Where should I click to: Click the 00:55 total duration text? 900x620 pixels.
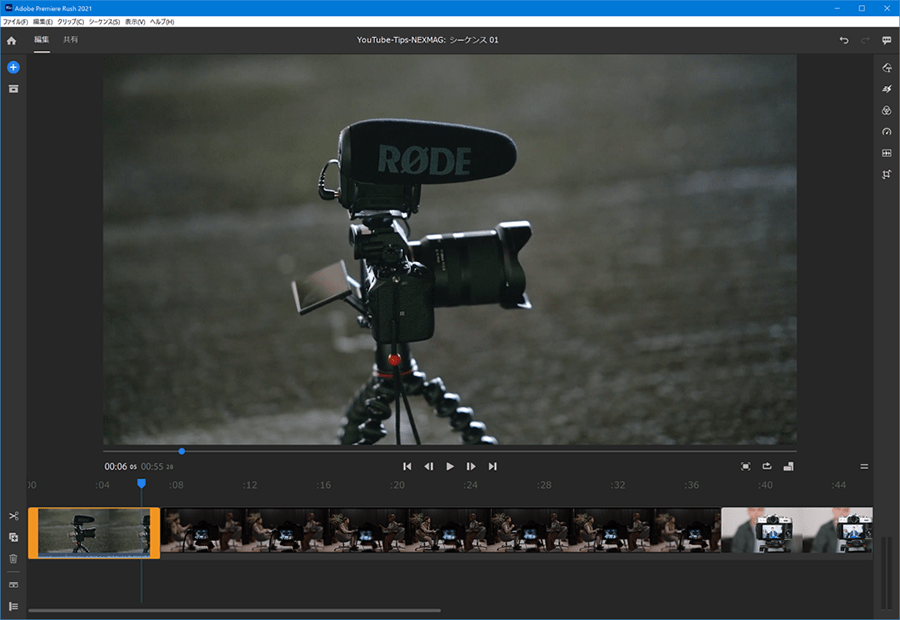(152, 467)
